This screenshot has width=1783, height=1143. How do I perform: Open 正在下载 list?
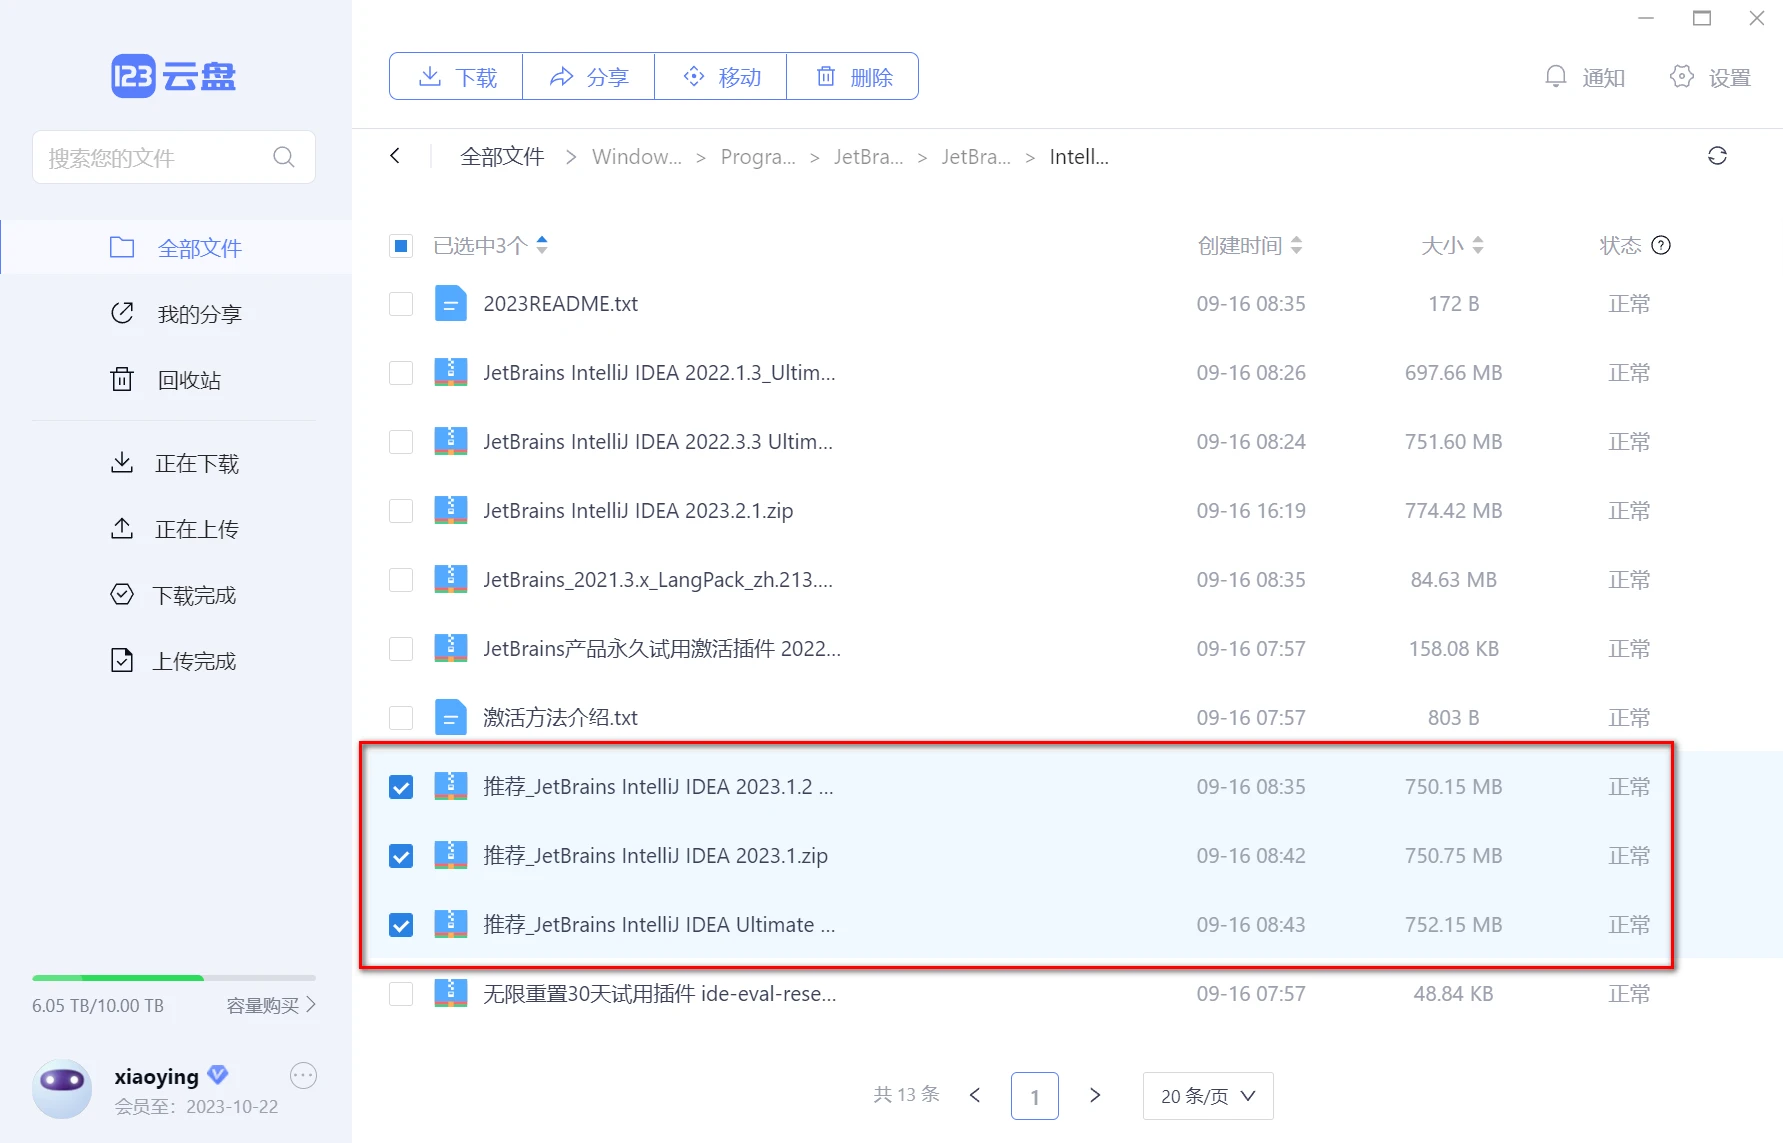pyautogui.click(x=176, y=463)
